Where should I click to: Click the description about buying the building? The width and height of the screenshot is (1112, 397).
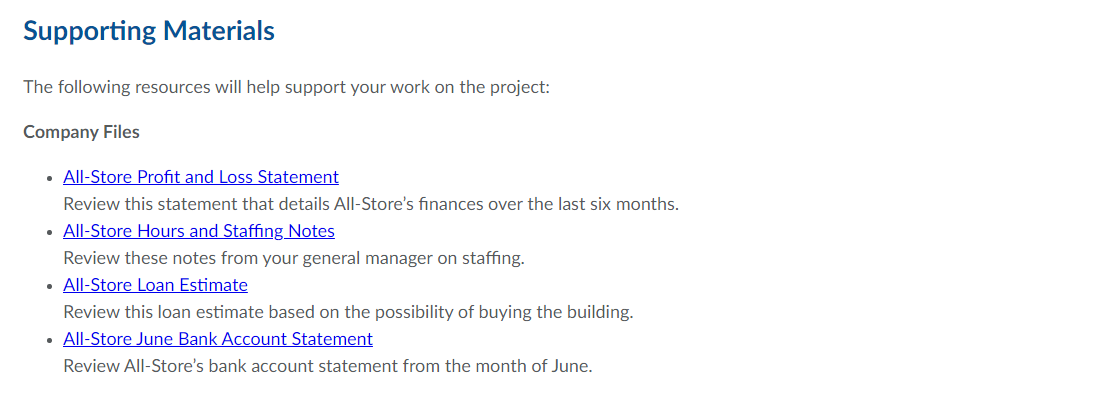click(x=348, y=312)
